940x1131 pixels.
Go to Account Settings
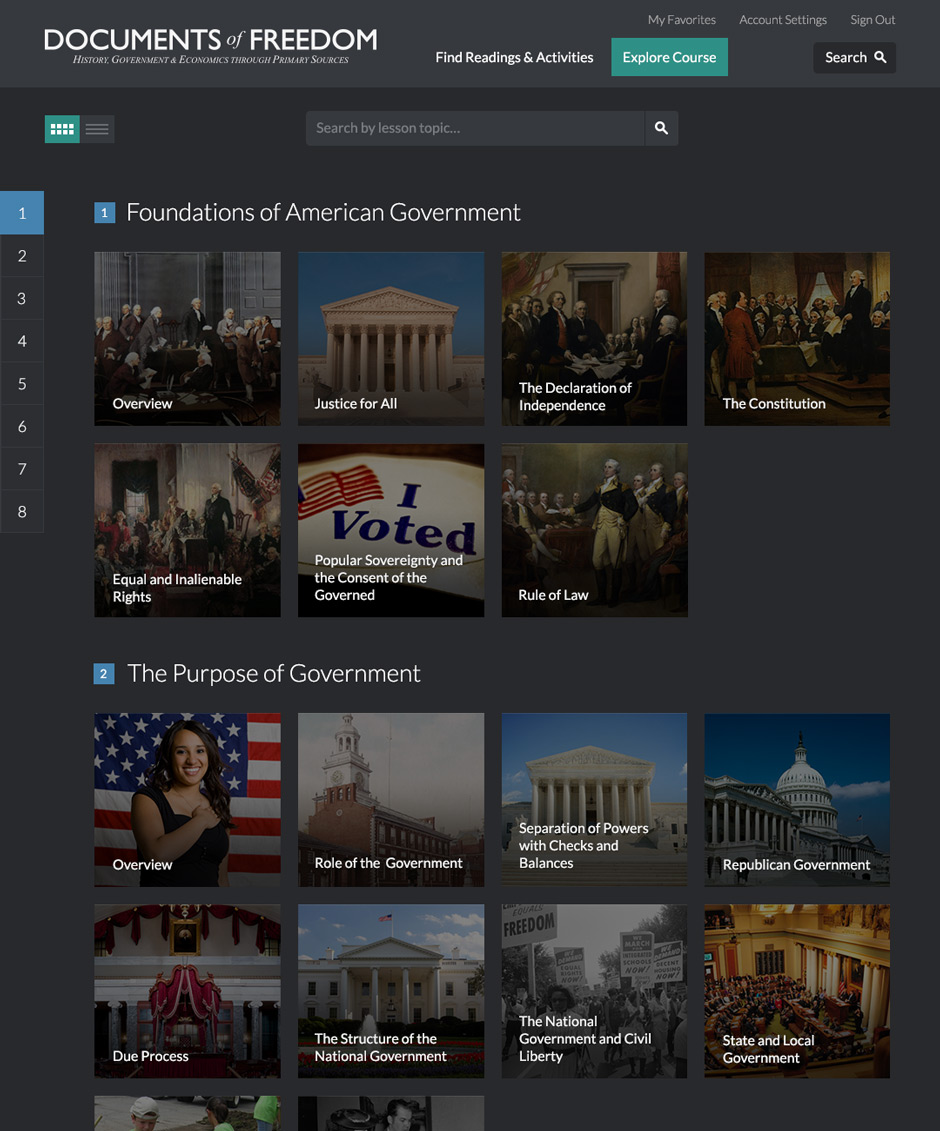783,19
